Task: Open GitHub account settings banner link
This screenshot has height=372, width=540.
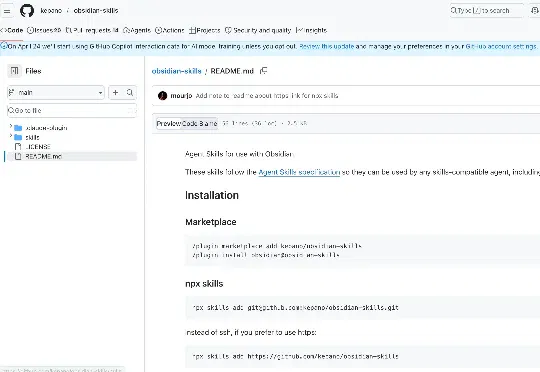Action: pos(501,46)
